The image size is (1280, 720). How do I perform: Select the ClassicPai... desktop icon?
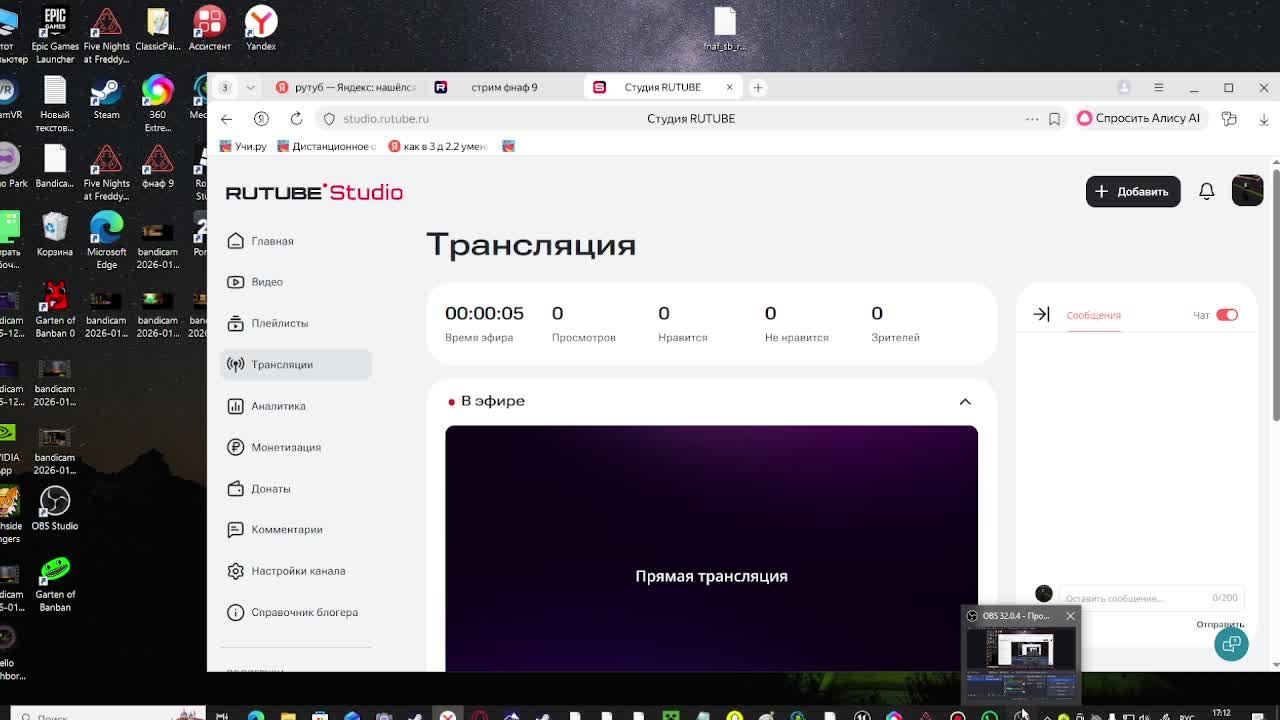[157, 28]
